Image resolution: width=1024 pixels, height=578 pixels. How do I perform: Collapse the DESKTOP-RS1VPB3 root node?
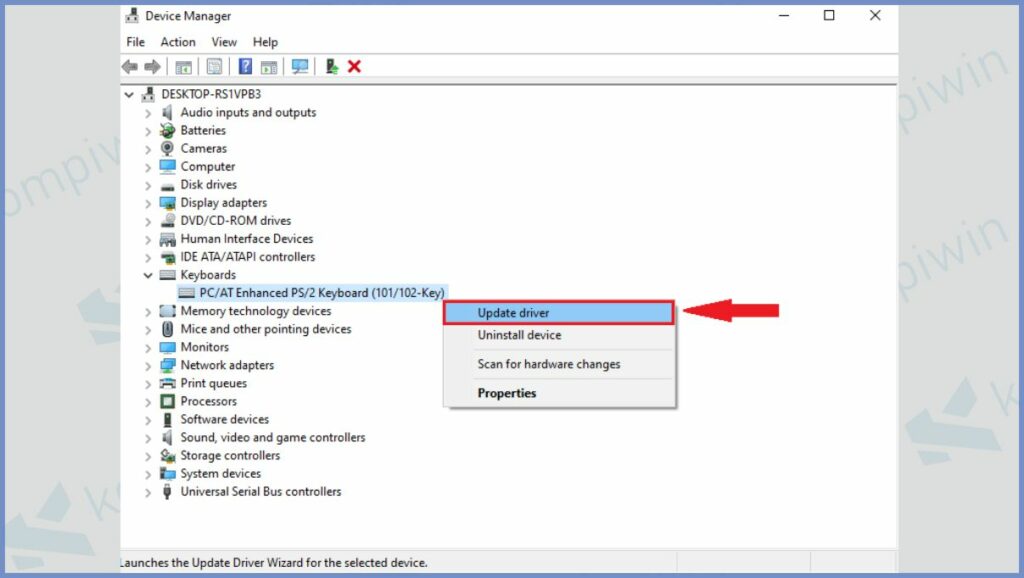pyautogui.click(x=128, y=94)
